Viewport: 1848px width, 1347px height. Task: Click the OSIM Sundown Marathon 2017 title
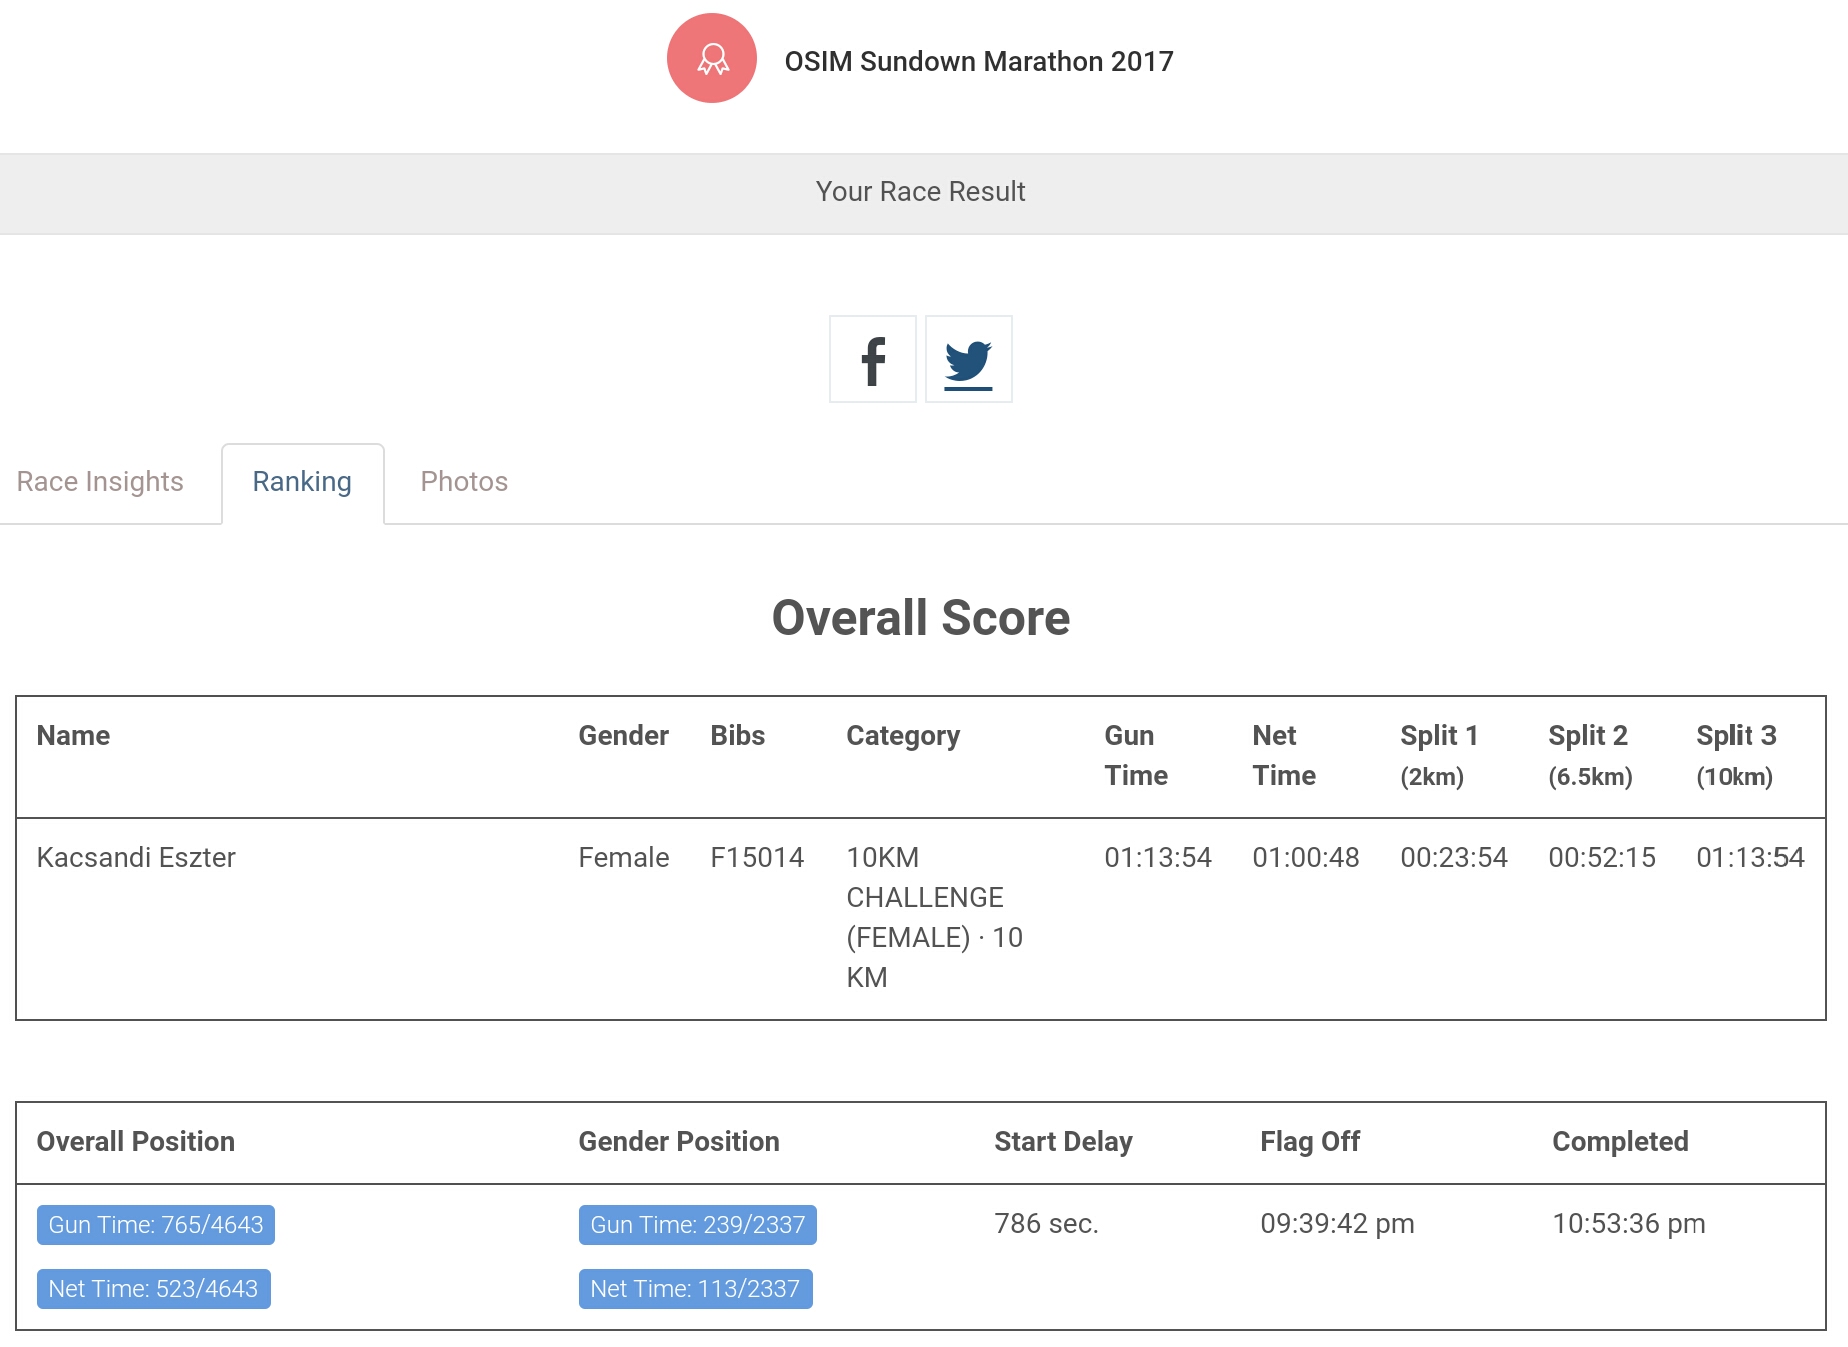click(979, 61)
